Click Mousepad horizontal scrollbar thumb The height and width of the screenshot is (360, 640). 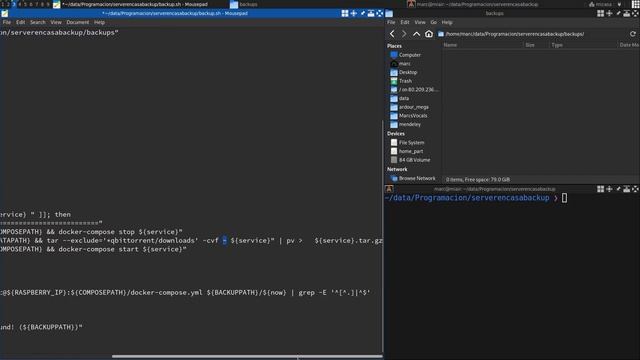coord(247,356)
